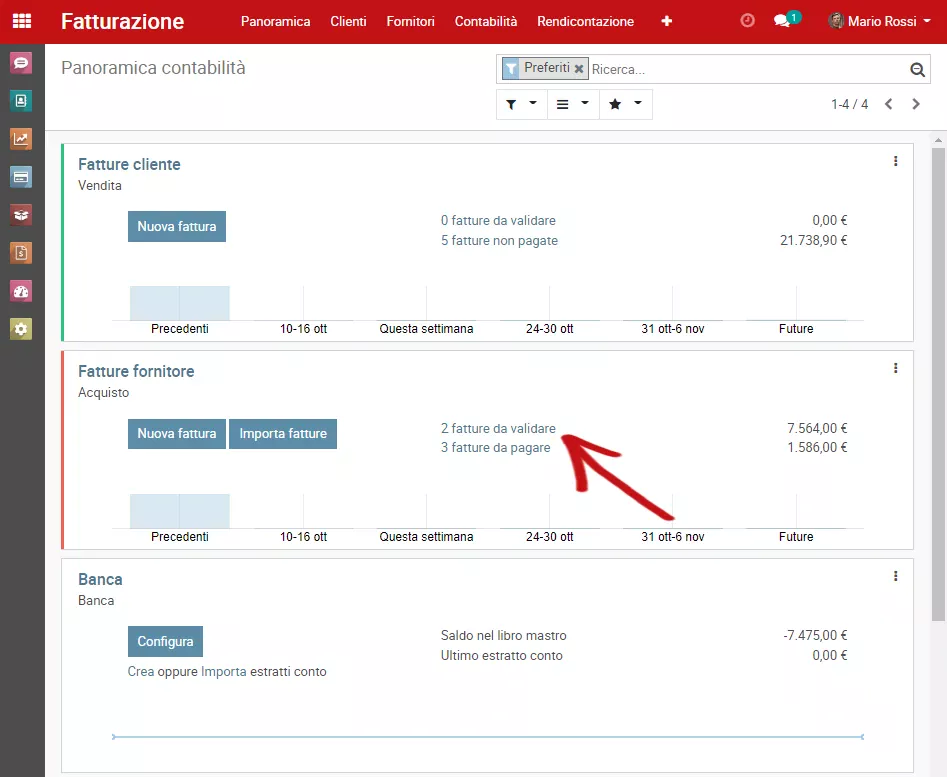Click Panoramica contabilità page heading
Viewport: 947px width, 777px height.
click(153, 68)
